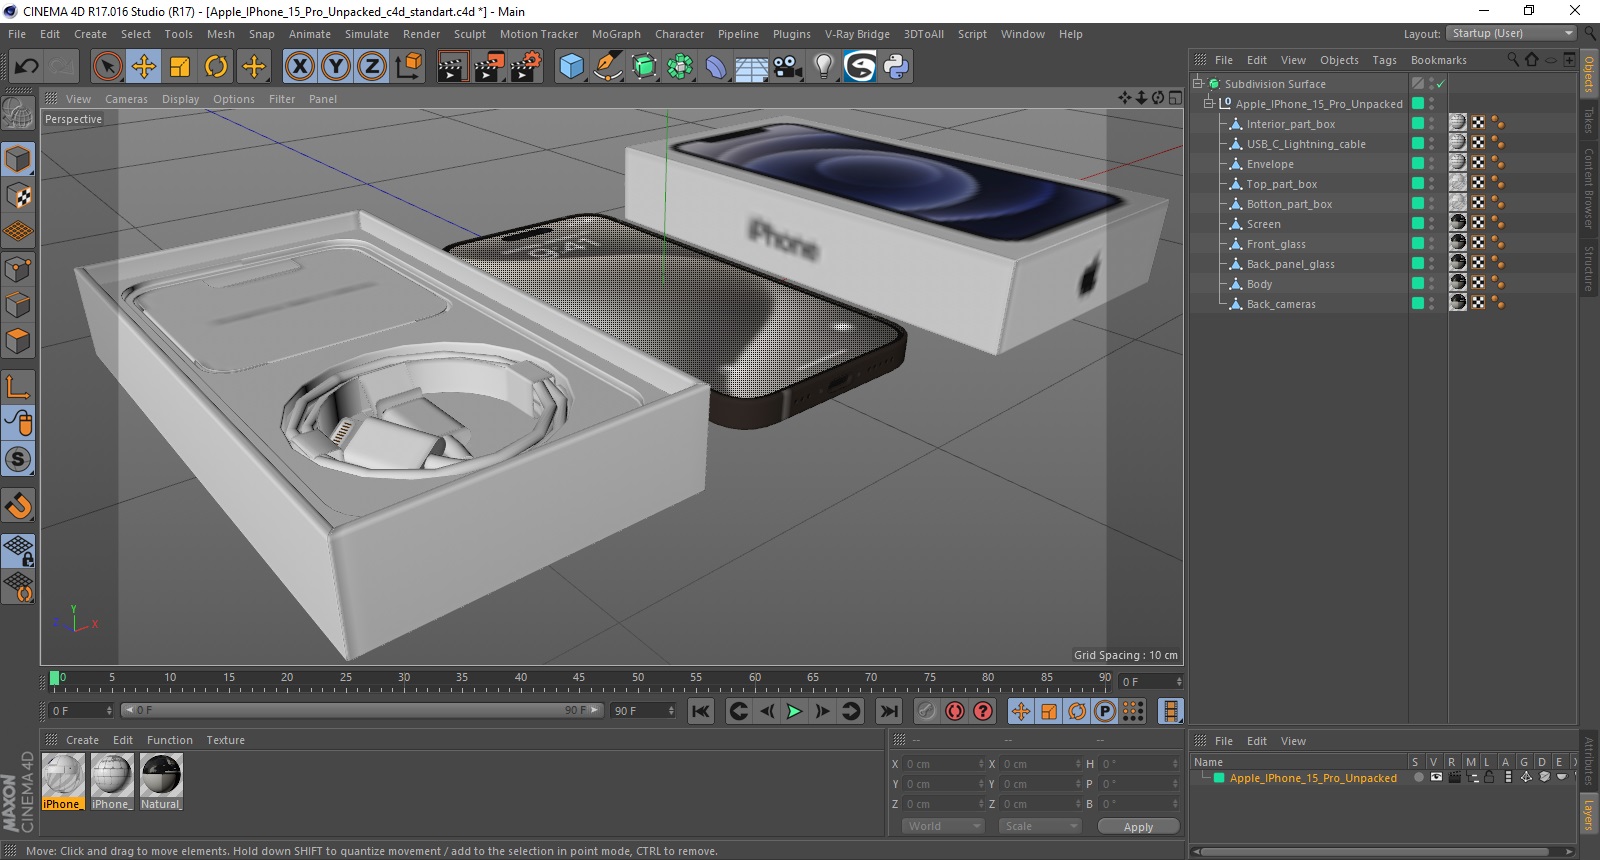Click the Python script icon

click(x=897, y=67)
